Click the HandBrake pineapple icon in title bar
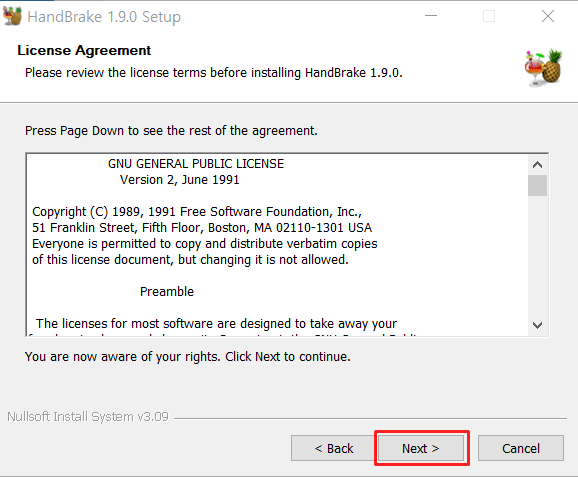The image size is (578, 477). coord(13,16)
